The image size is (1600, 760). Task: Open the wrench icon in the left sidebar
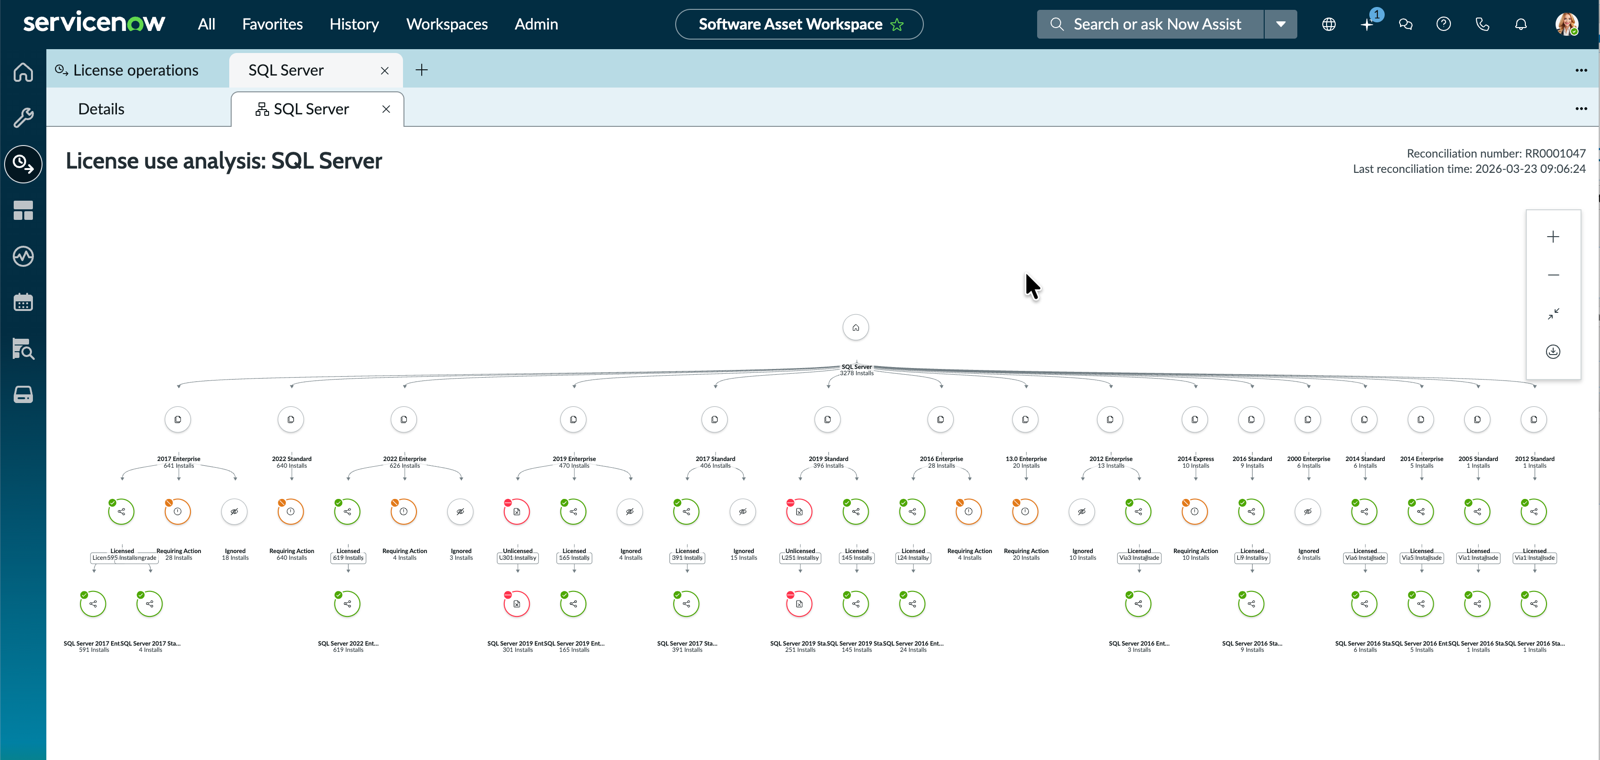[x=23, y=118]
